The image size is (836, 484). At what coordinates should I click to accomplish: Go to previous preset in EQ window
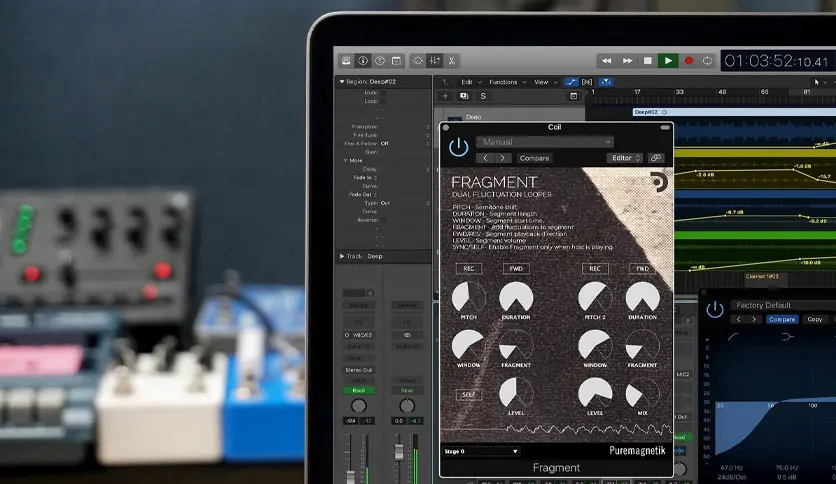click(738, 319)
